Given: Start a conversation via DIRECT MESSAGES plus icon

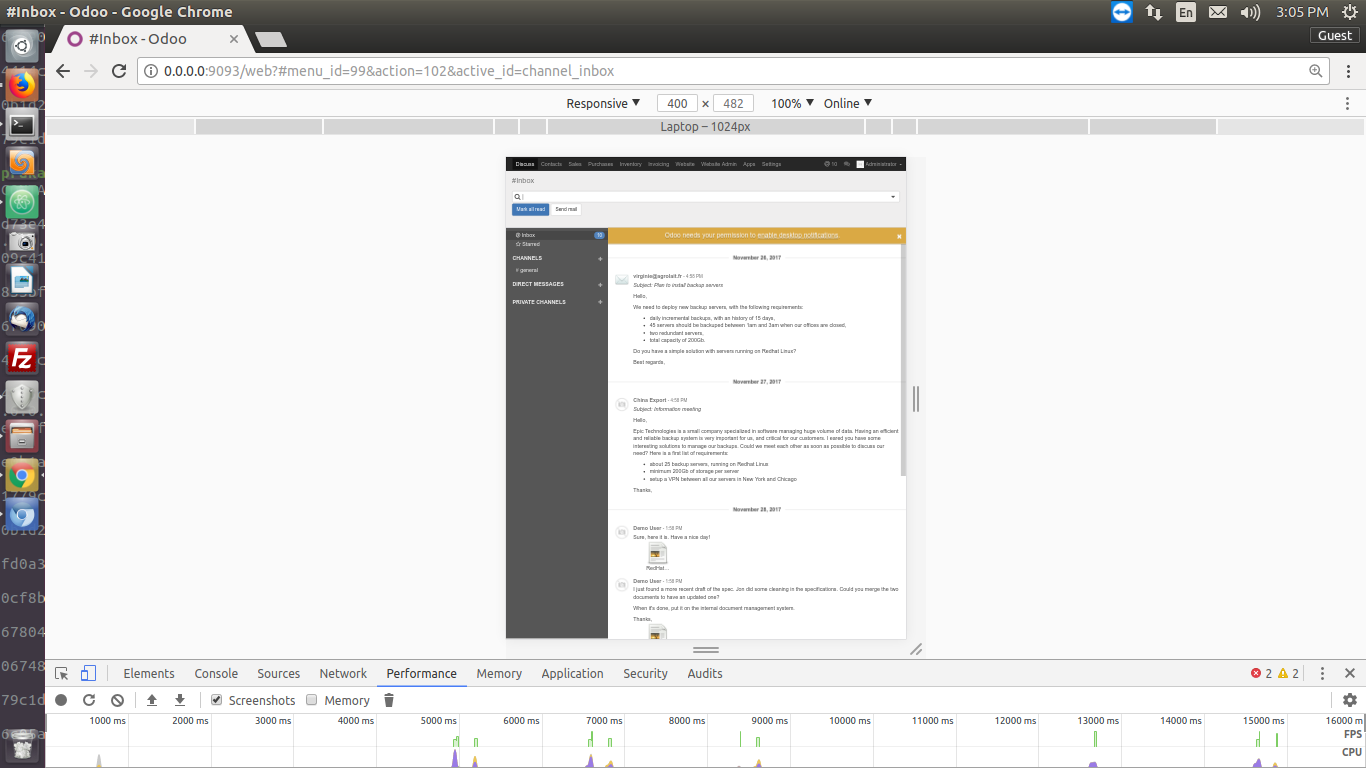Looking at the screenshot, I should click(x=600, y=284).
